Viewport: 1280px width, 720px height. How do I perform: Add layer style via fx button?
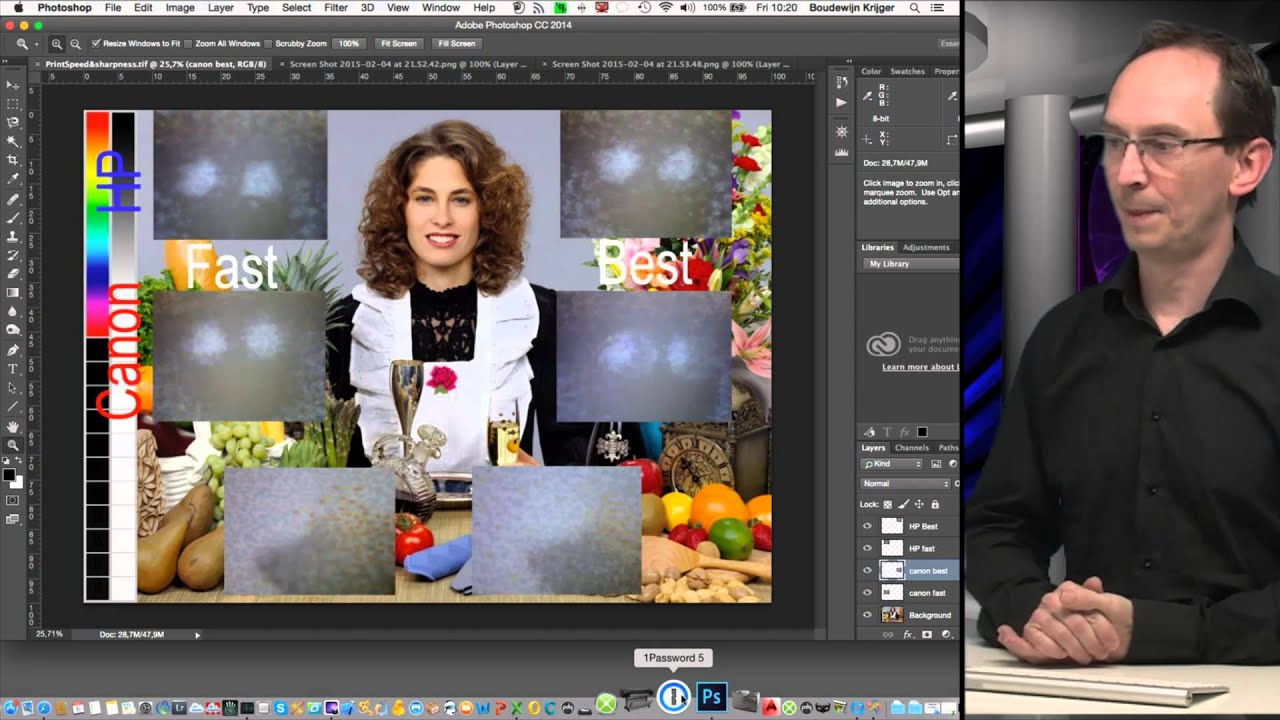pos(909,634)
